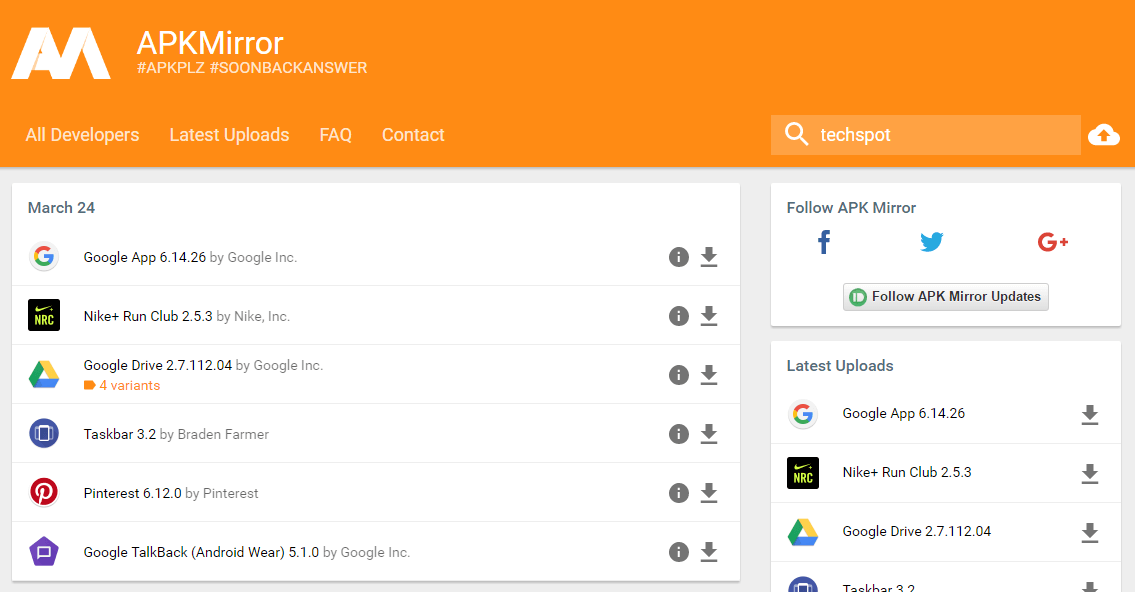Download Google Drive from the March 24 list
This screenshot has width=1135, height=592.
[x=709, y=375]
